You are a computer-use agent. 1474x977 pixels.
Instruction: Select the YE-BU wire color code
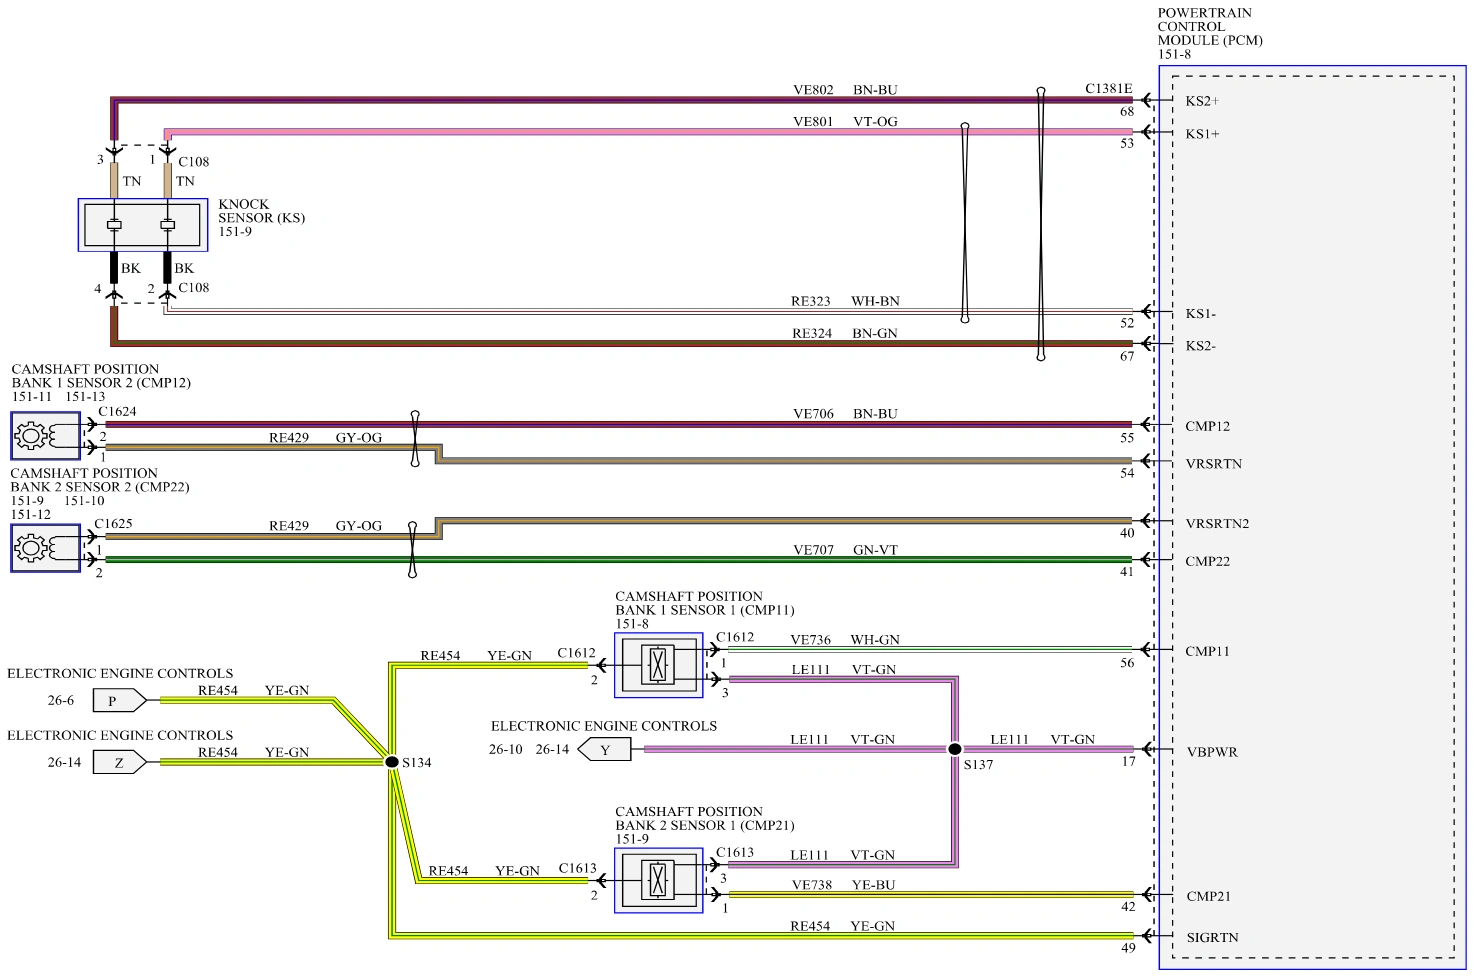[x=874, y=885]
